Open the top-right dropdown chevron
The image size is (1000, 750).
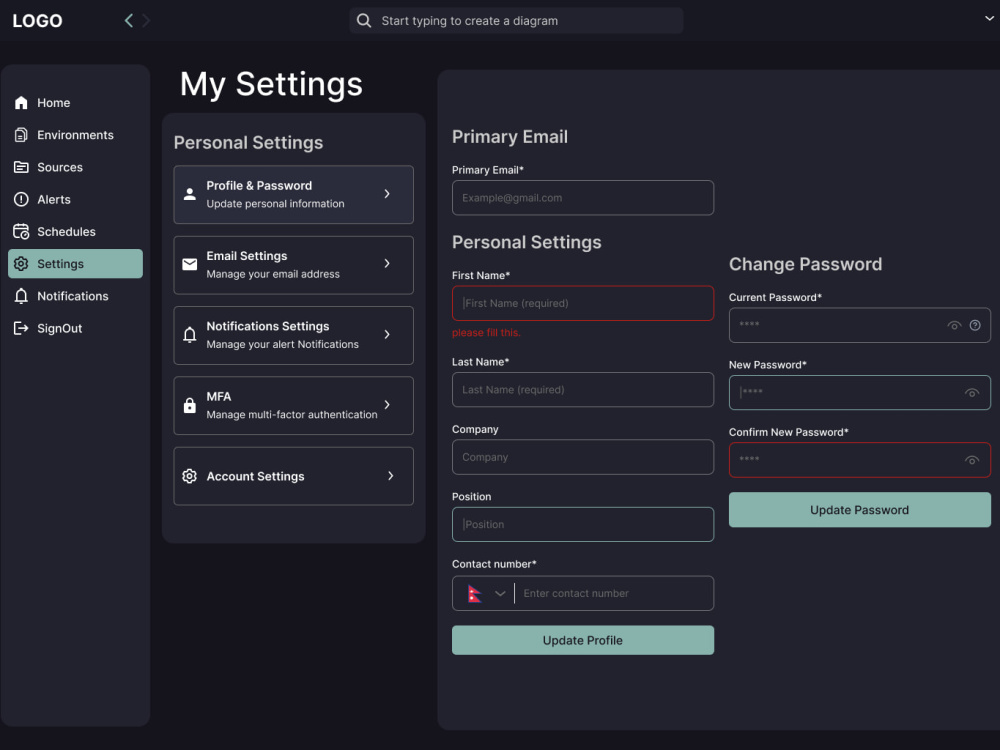[989, 18]
